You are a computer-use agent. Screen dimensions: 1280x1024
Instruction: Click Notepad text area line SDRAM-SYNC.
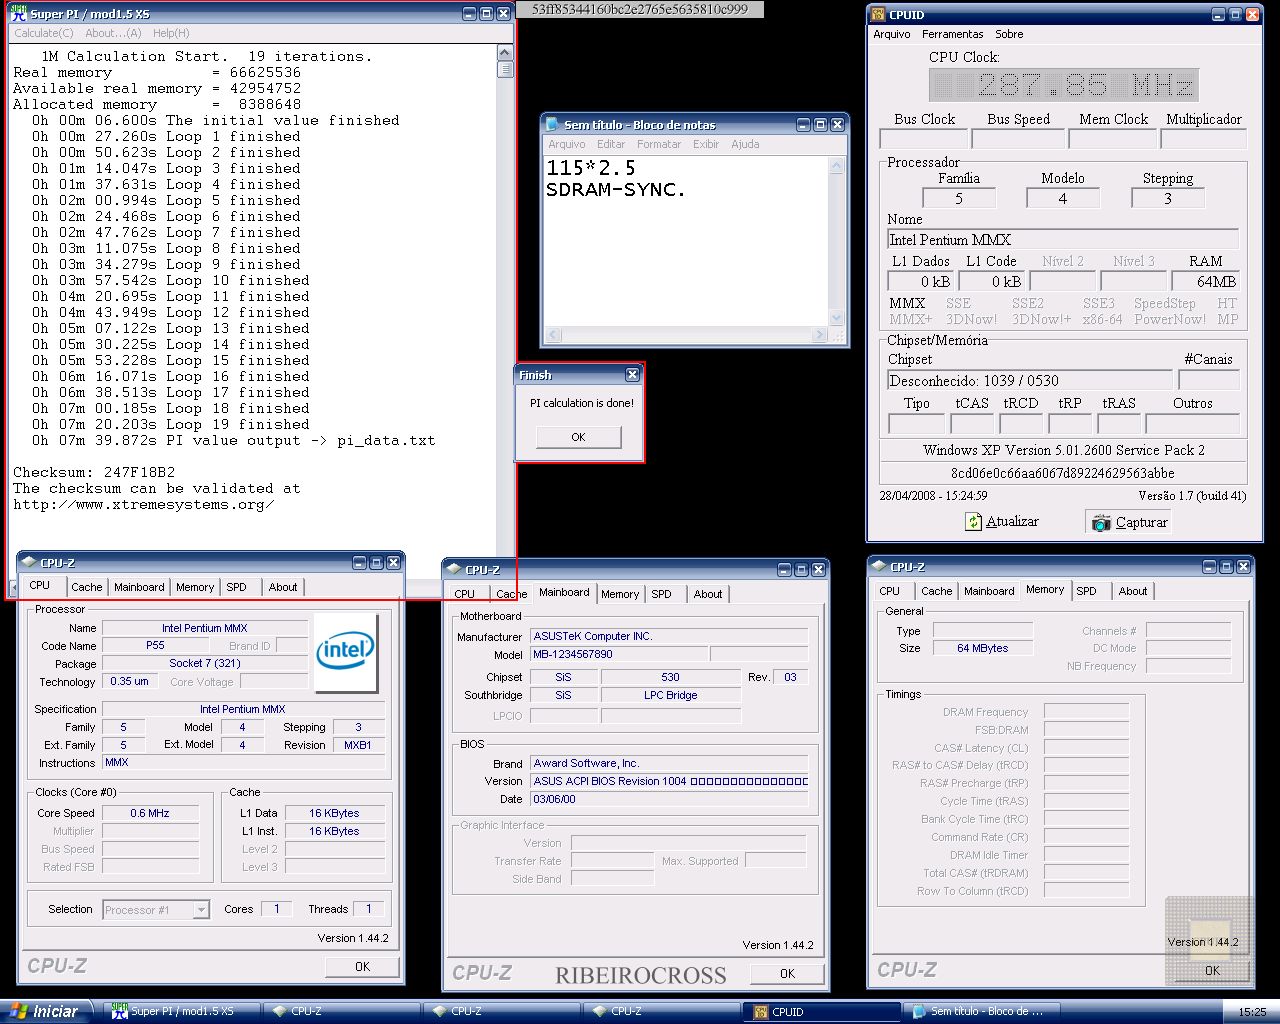616,189
